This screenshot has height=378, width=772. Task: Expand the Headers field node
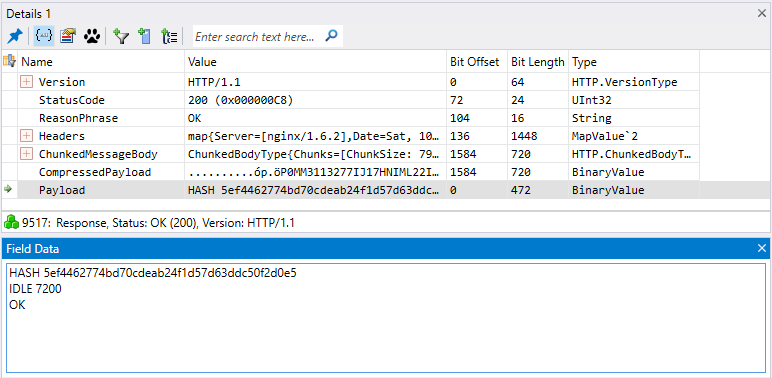[26, 136]
